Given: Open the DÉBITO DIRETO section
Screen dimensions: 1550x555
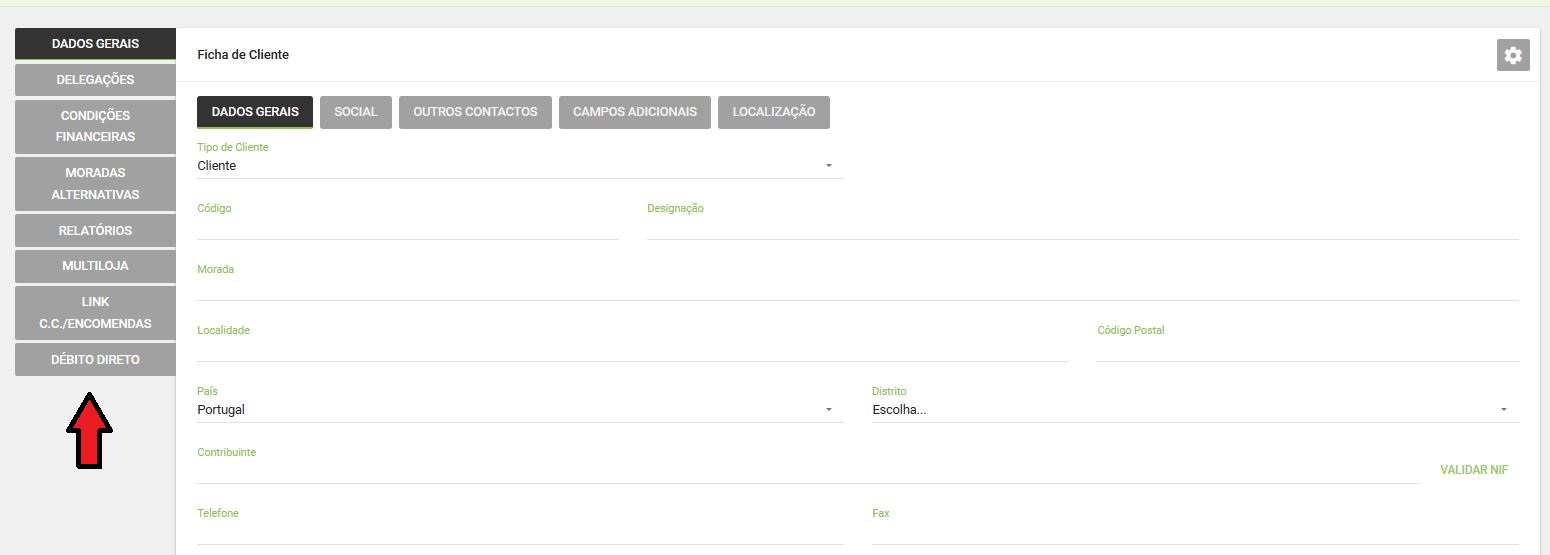Looking at the screenshot, I should tap(95, 360).
